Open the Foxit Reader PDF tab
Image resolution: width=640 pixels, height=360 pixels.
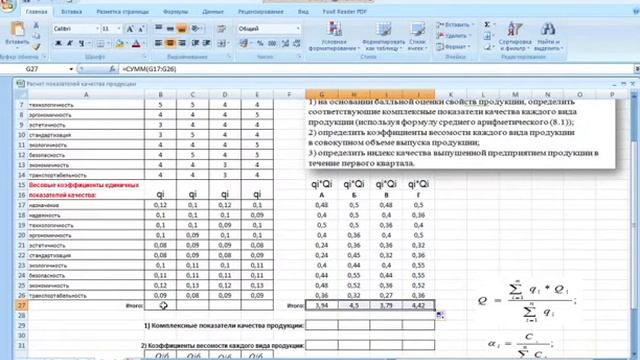(x=344, y=12)
